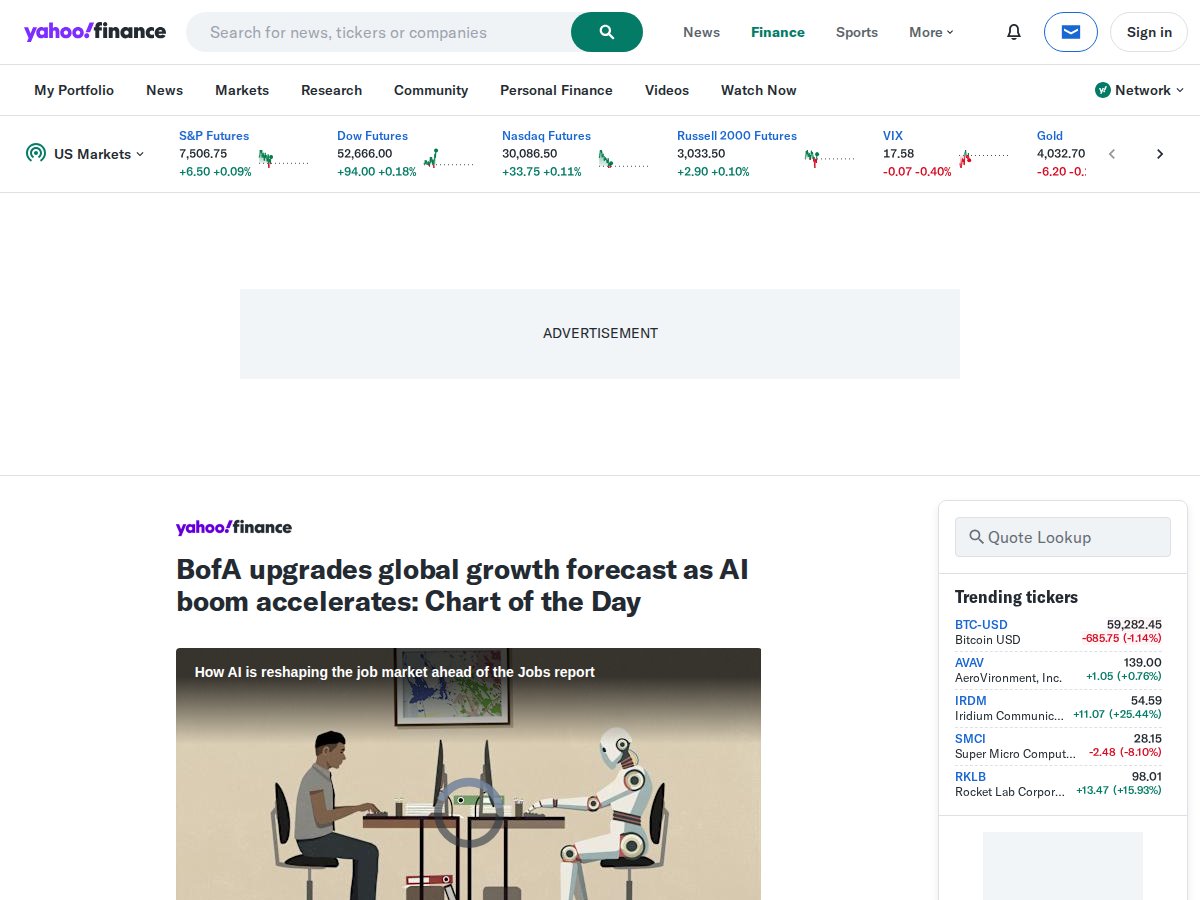Open top header News link
Screen dimensions: 1200x900
tap(701, 32)
